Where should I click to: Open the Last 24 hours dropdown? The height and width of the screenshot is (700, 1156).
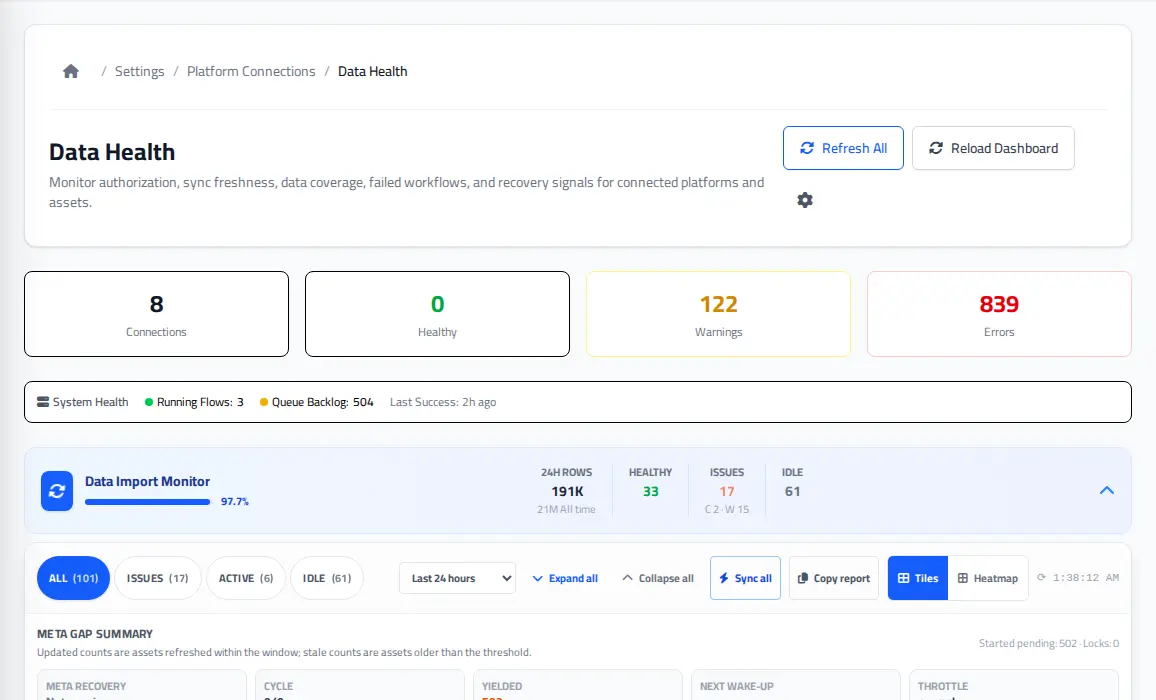(457, 578)
